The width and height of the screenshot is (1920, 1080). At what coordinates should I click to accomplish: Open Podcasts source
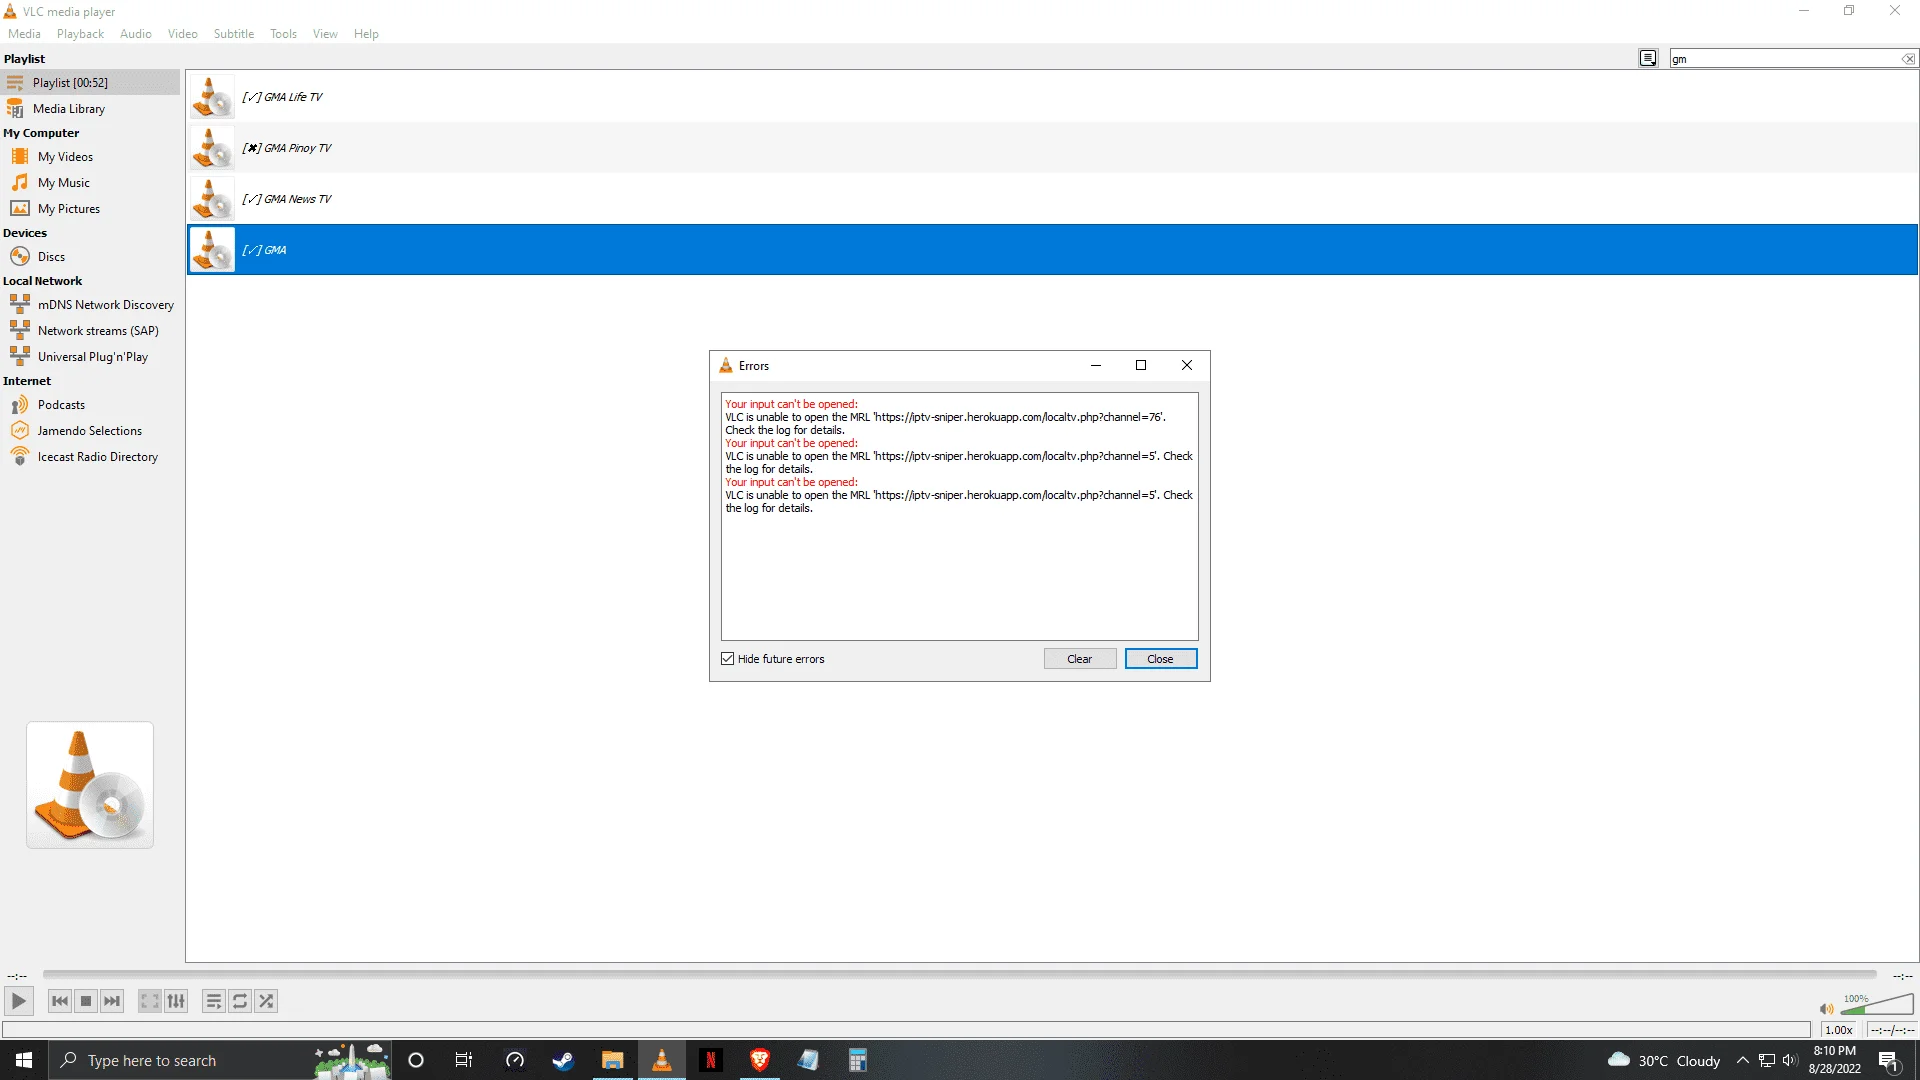pos(90,405)
